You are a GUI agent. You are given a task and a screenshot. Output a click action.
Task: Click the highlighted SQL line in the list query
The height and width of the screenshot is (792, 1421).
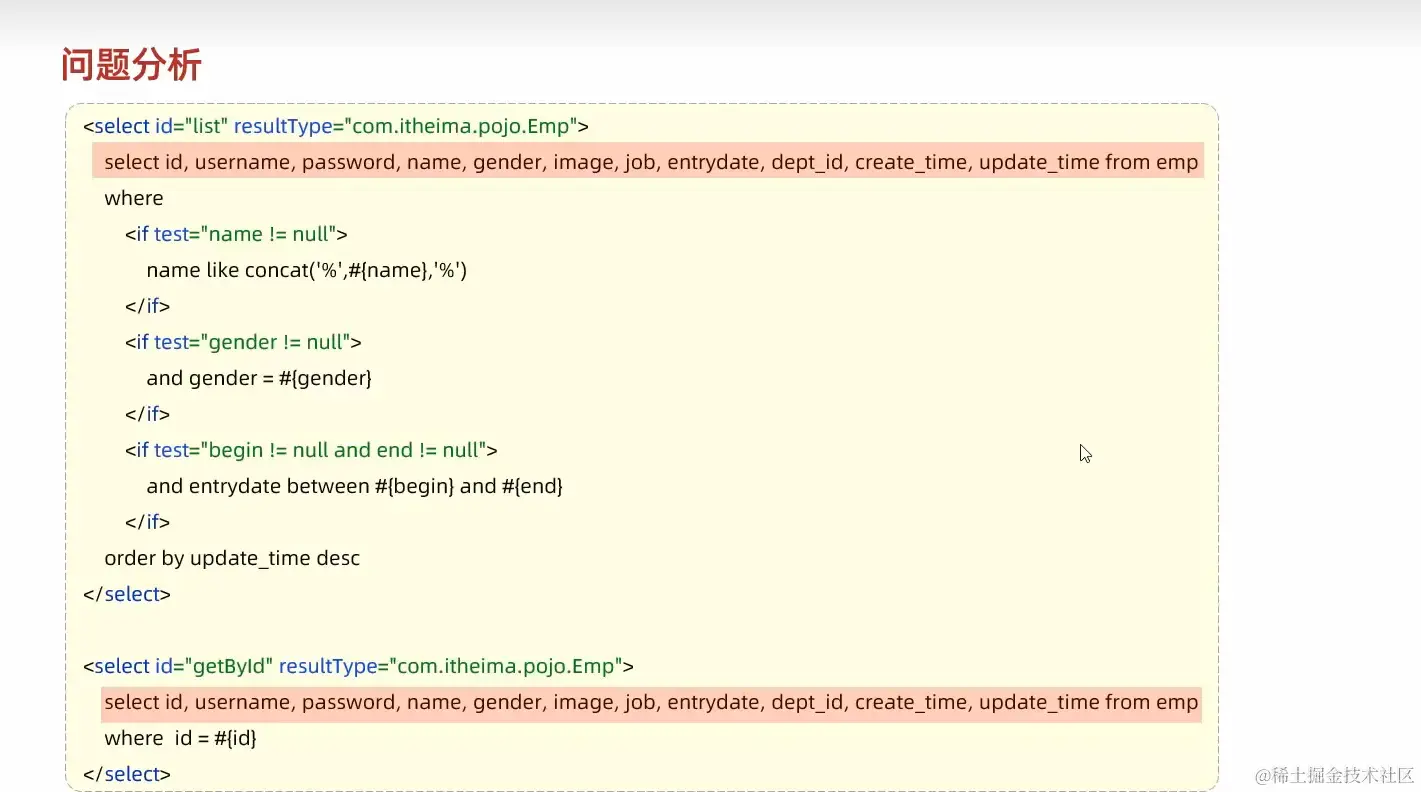[x=650, y=162]
